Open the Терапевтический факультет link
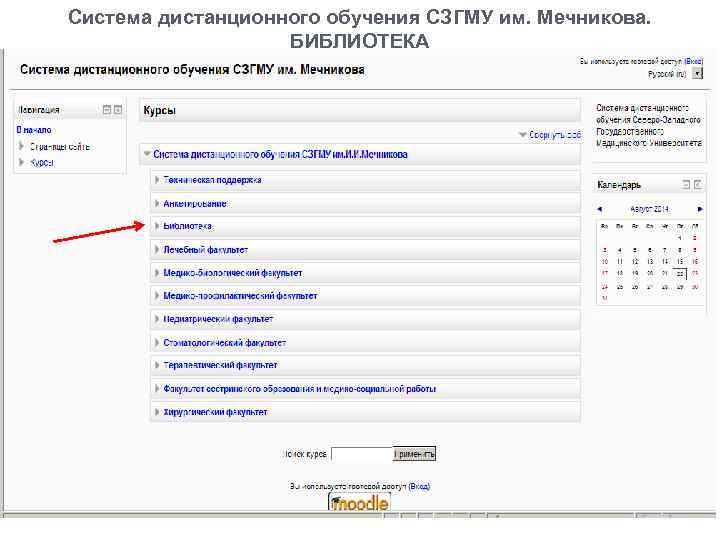The width and height of the screenshot is (720, 540). [x=220, y=365]
